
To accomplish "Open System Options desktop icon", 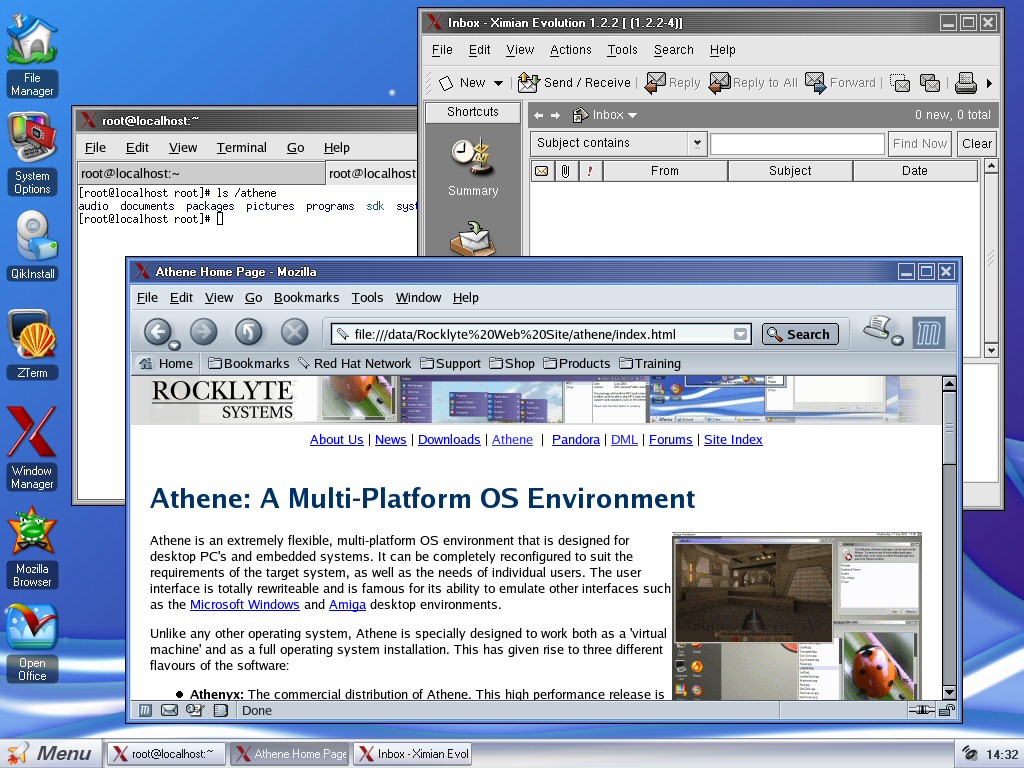I will pyautogui.click(x=32, y=154).
